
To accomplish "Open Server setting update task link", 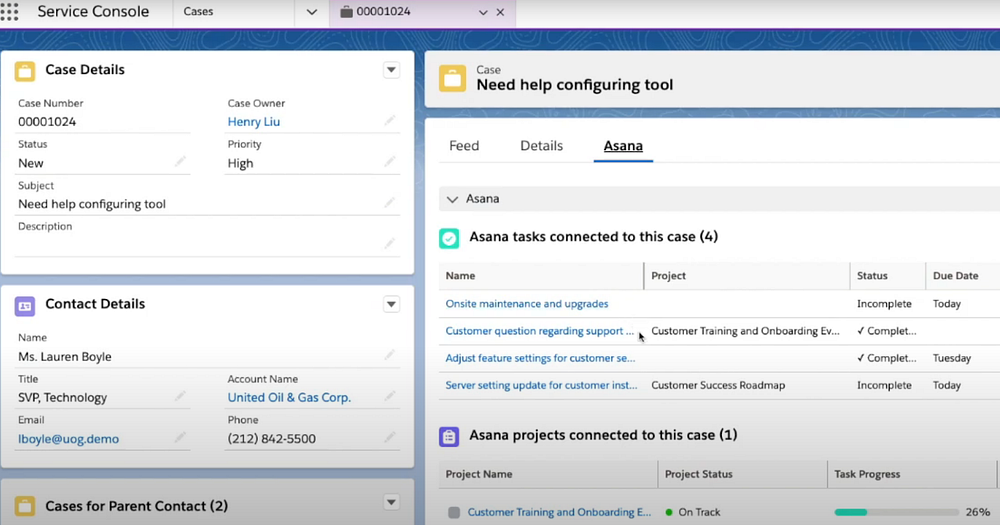I will click(541, 385).
